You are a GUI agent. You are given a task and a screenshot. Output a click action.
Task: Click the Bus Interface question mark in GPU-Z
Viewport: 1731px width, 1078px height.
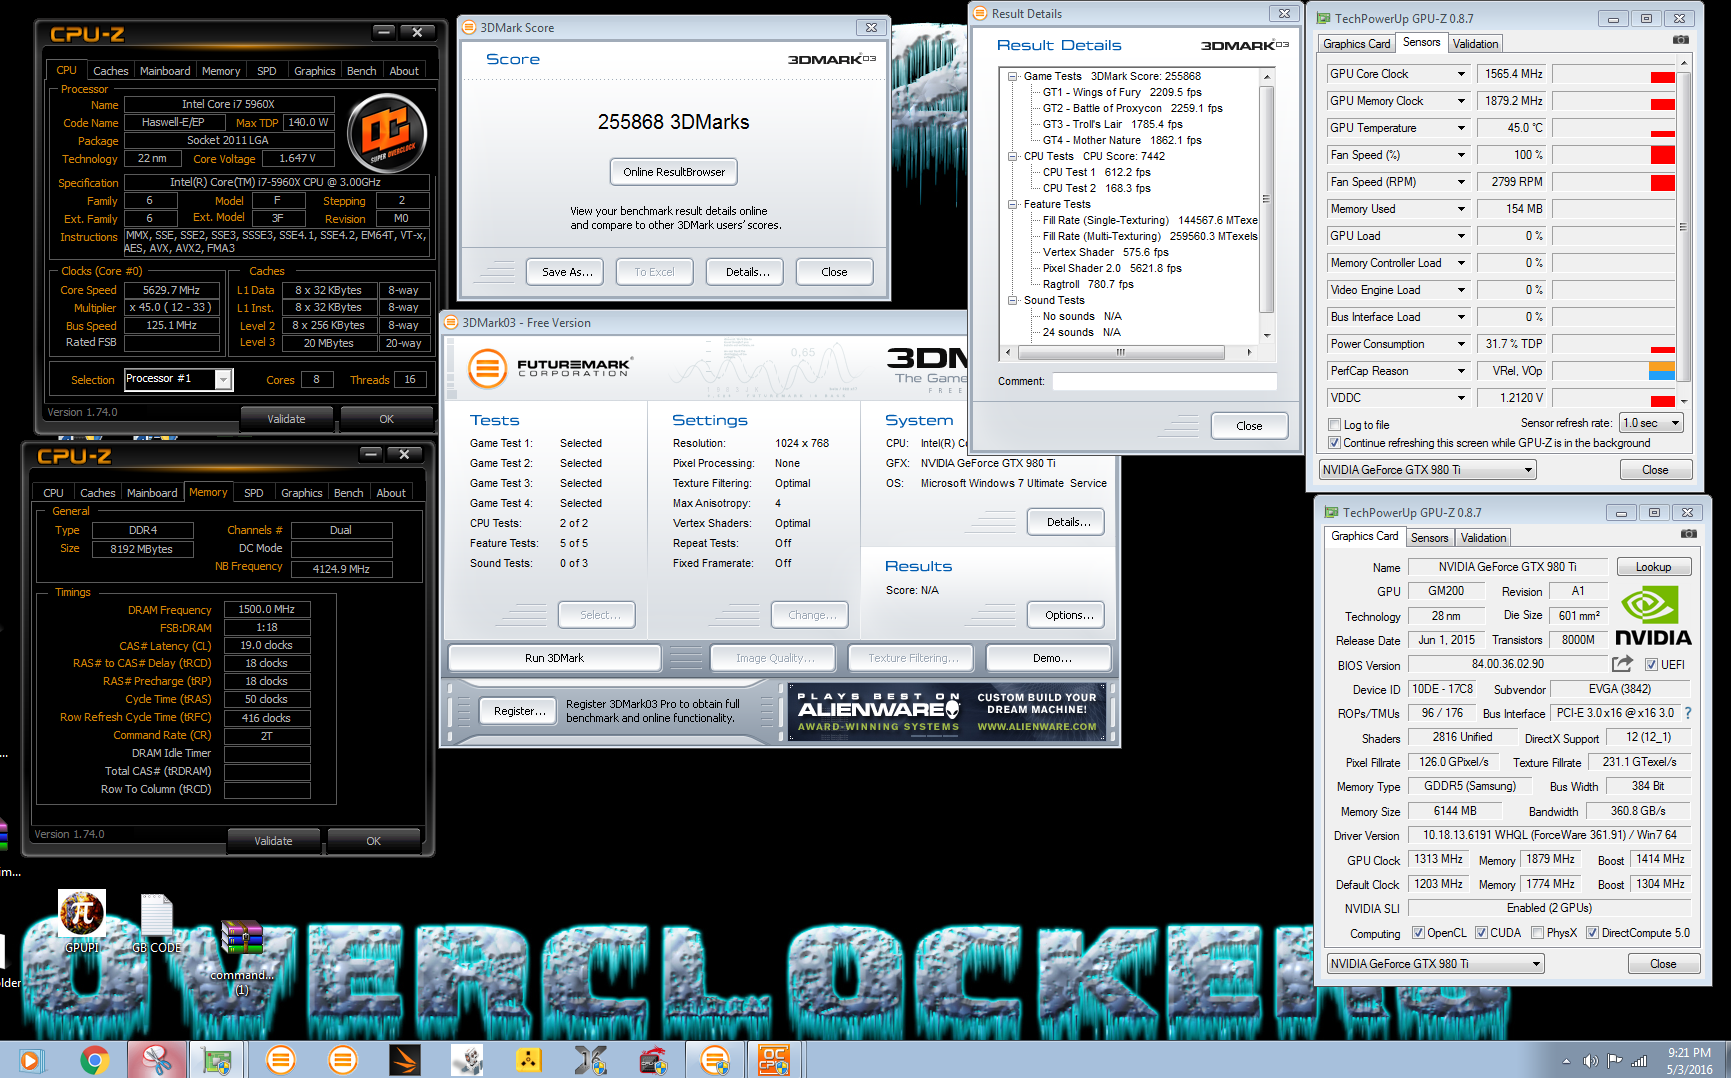coord(1688,713)
